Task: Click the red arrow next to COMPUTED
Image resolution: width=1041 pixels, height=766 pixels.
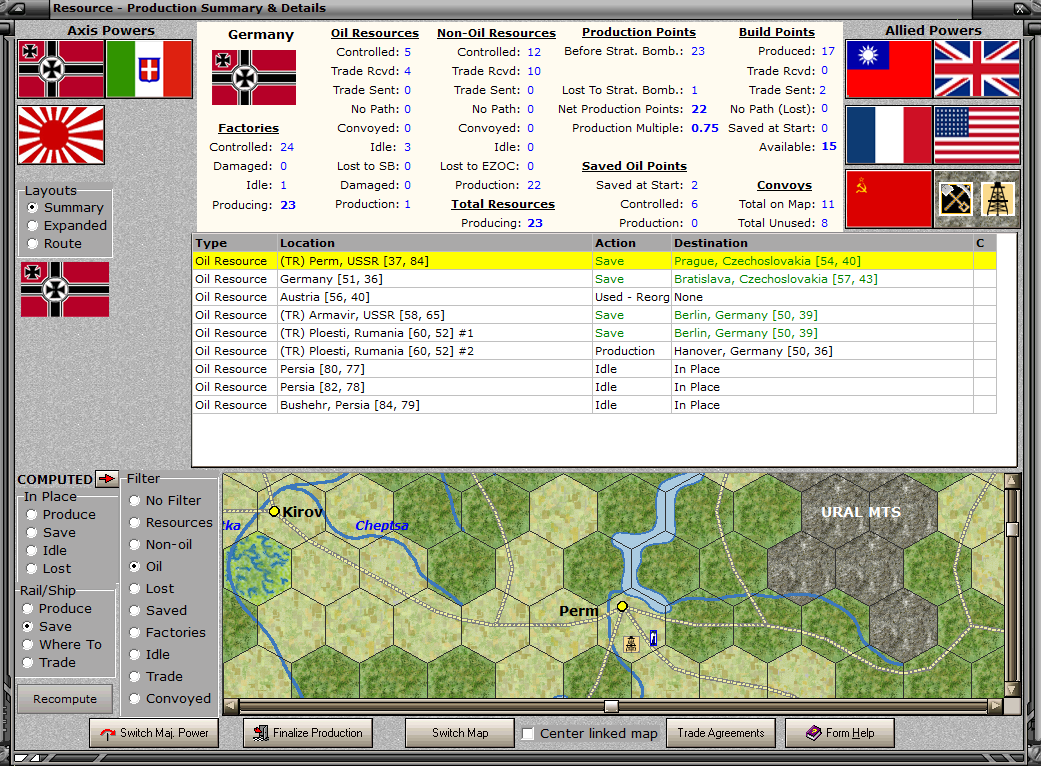Action: click(106, 478)
